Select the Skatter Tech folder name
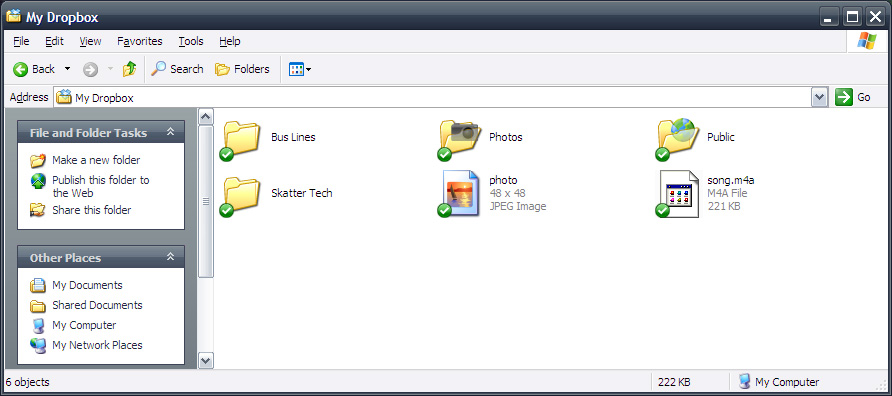The width and height of the screenshot is (892, 396). tap(302, 193)
